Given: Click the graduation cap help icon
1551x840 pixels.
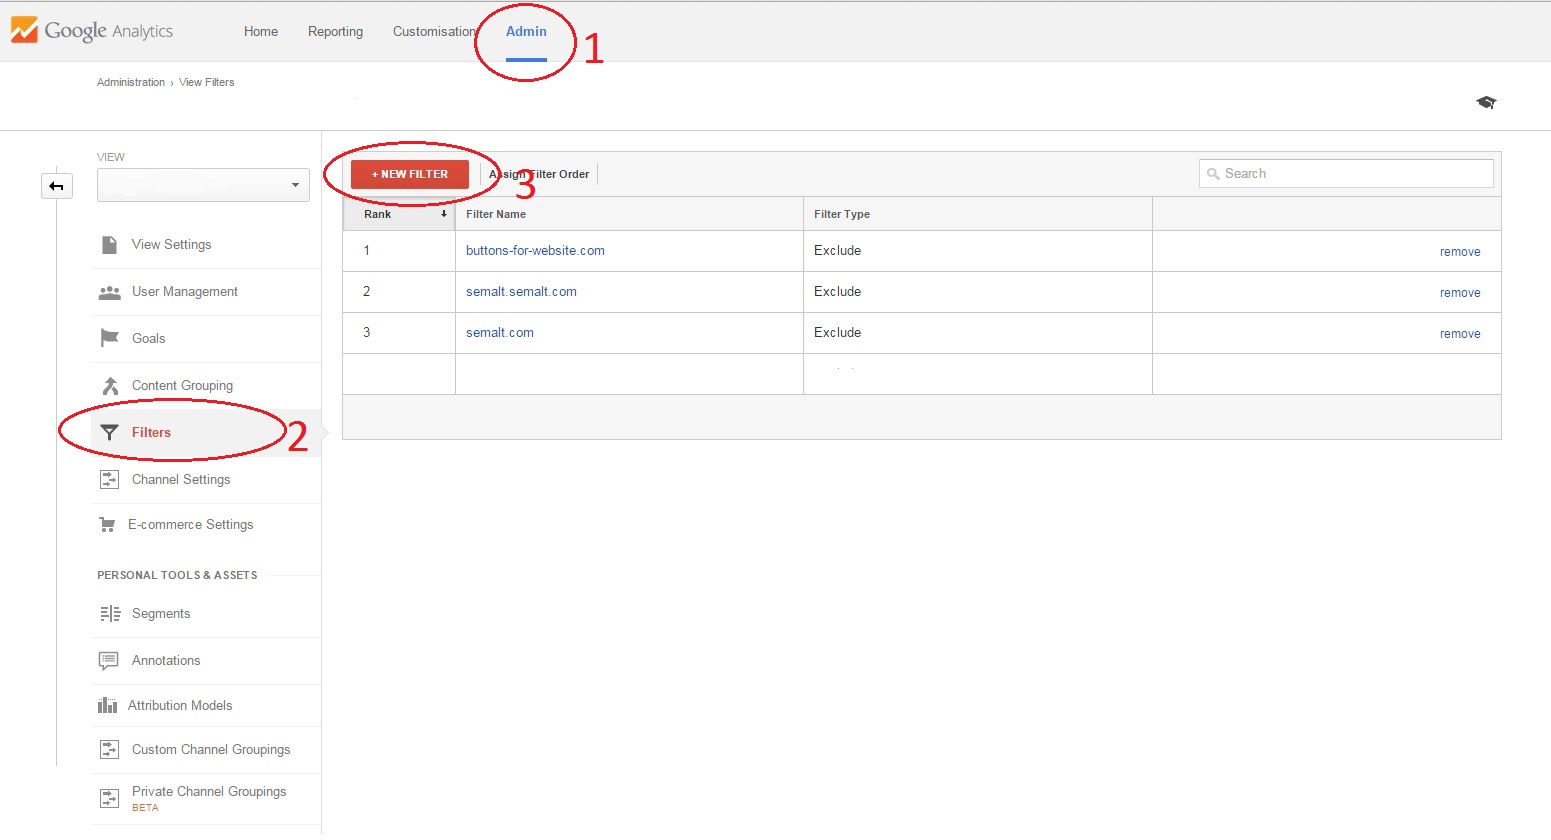Looking at the screenshot, I should pyautogui.click(x=1486, y=102).
